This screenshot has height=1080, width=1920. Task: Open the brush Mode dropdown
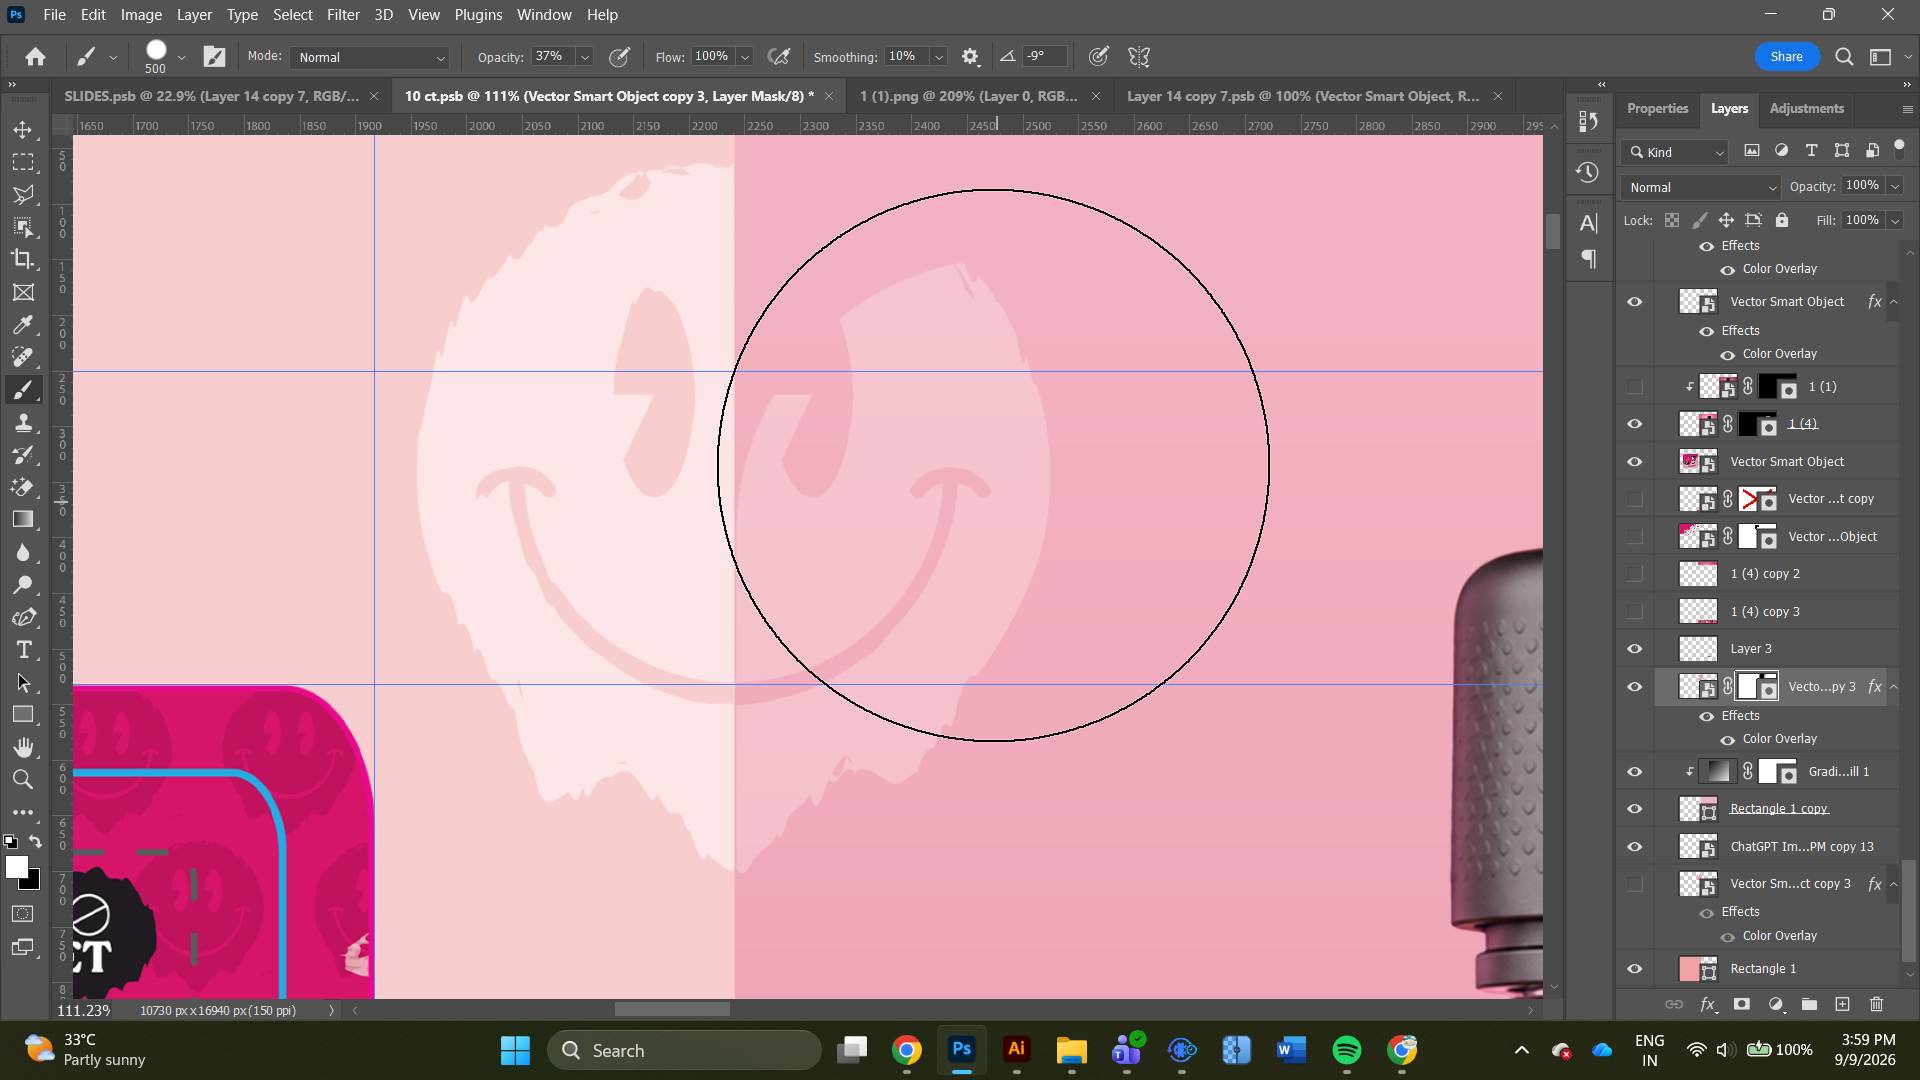(370, 57)
